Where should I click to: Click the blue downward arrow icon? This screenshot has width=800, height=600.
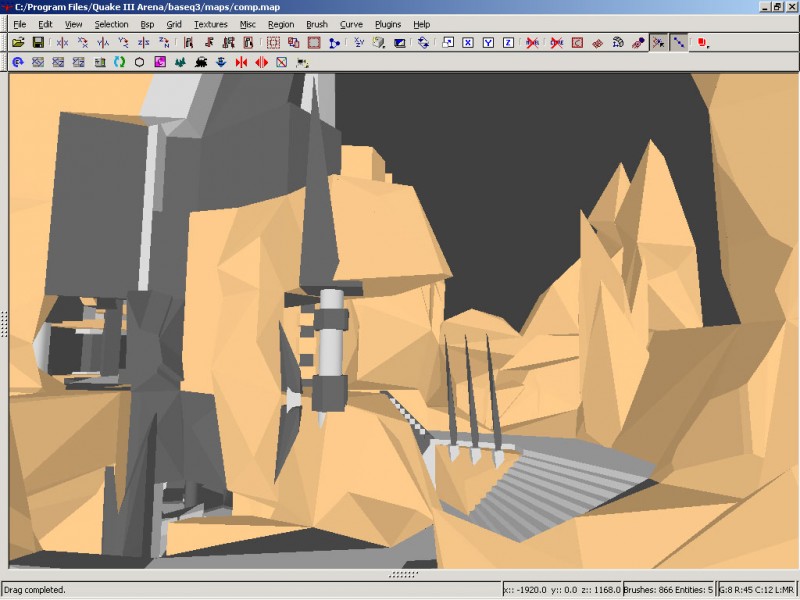(221, 62)
